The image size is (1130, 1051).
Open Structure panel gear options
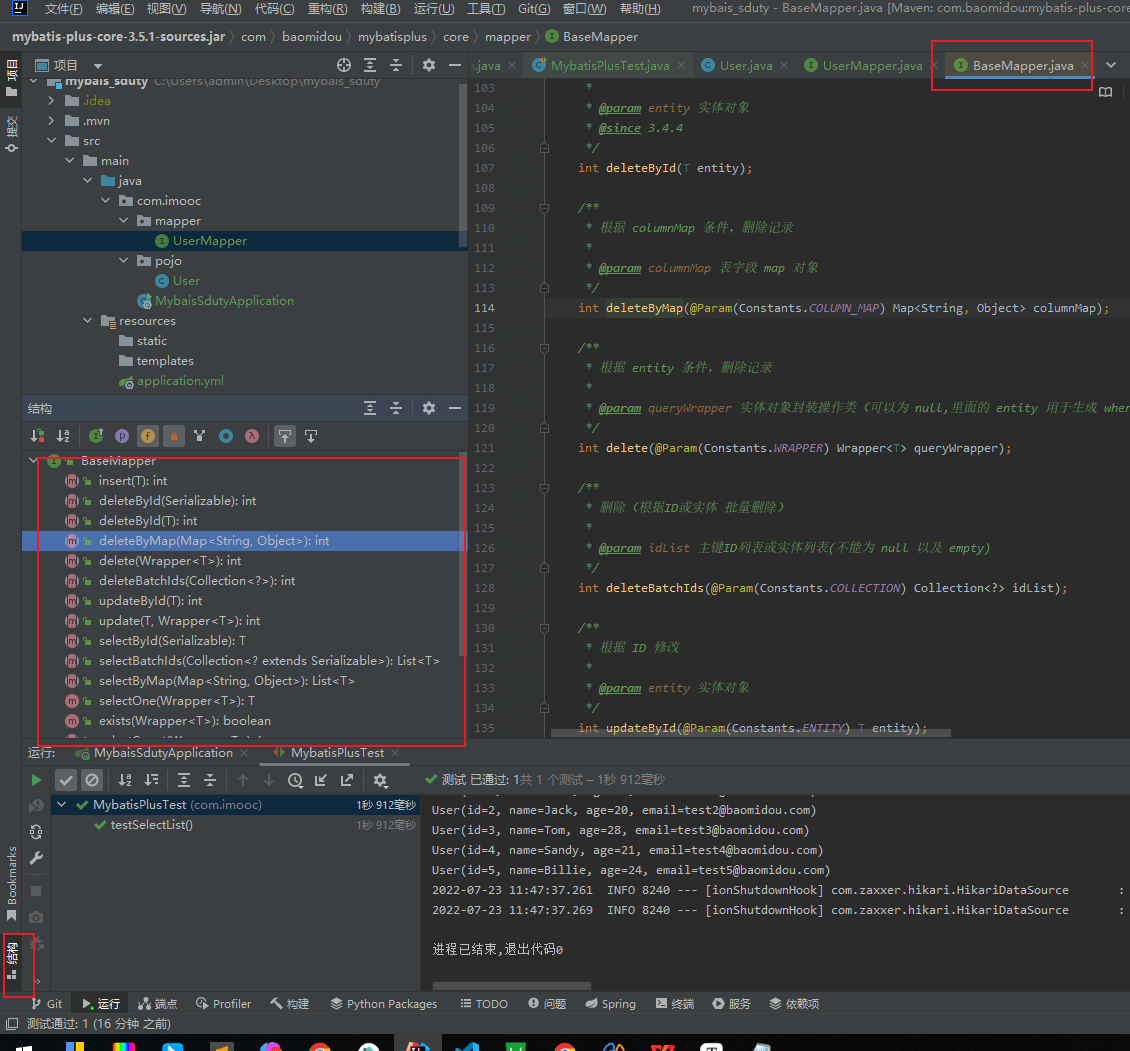point(429,408)
